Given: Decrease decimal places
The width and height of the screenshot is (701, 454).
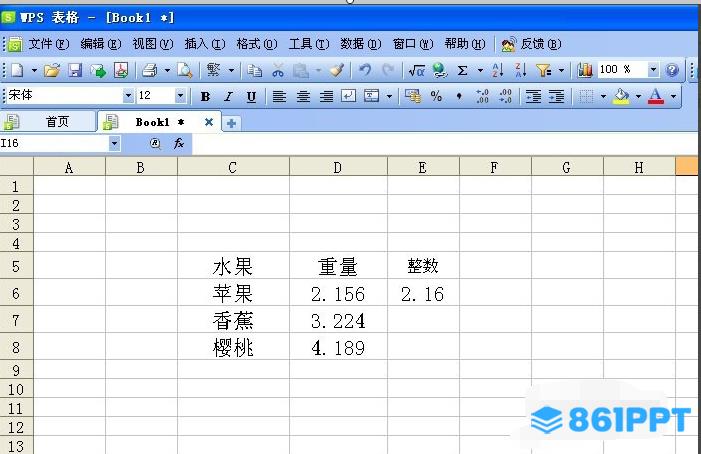Looking at the screenshot, I should click(505, 96).
